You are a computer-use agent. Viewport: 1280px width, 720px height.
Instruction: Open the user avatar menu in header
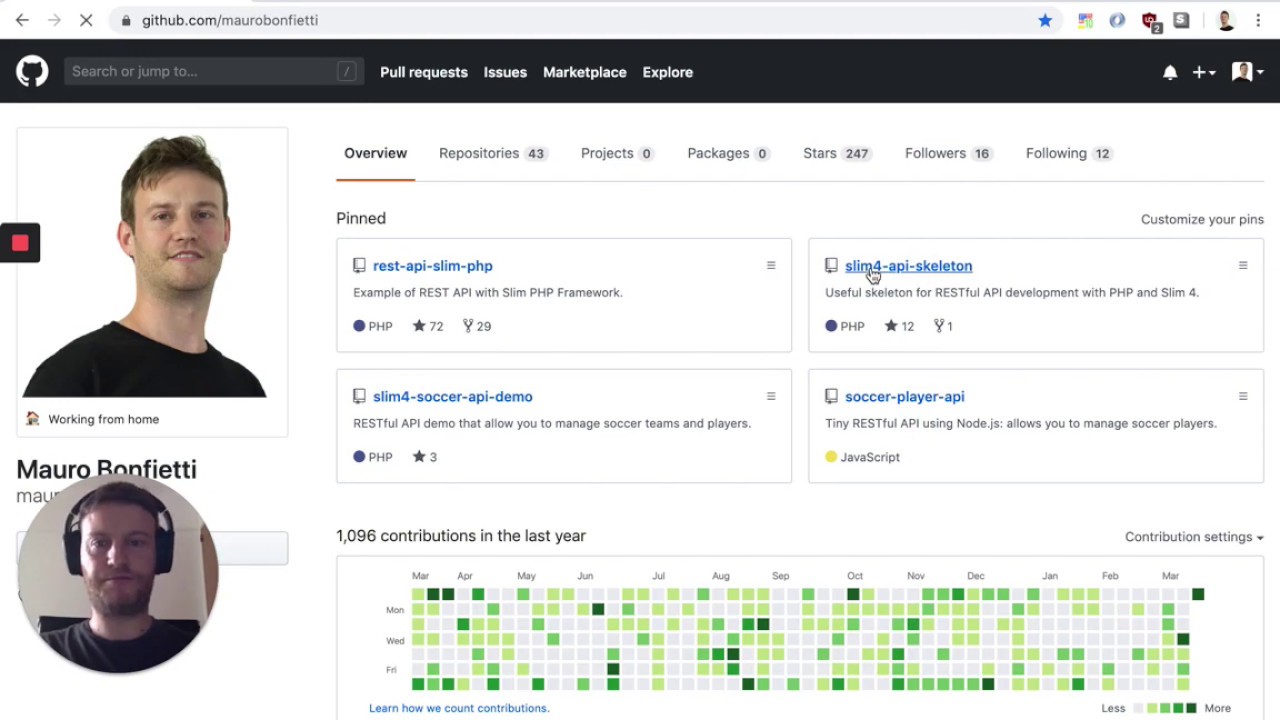(x=1248, y=72)
